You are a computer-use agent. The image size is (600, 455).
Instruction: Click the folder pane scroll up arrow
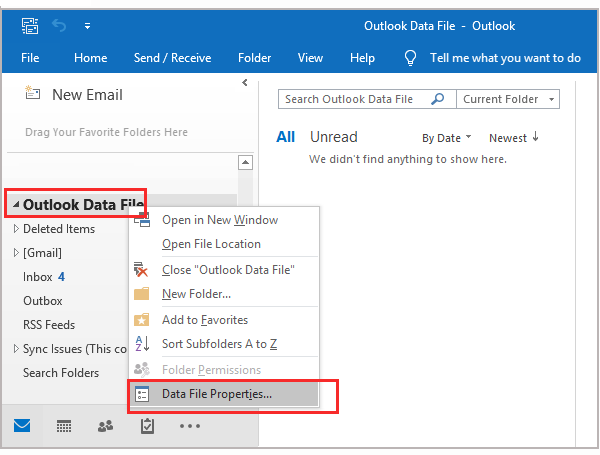pyautogui.click(x=245, y=163)
